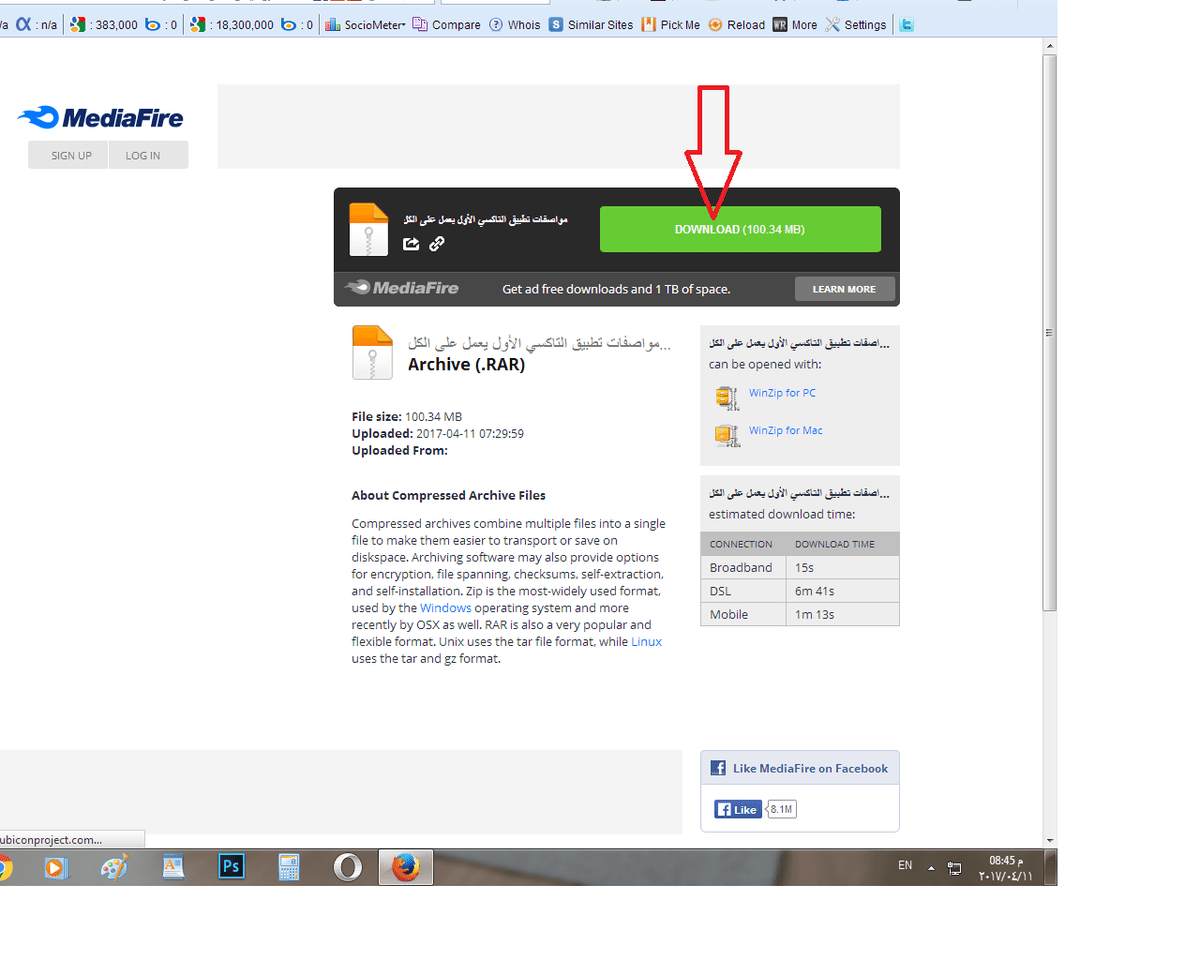Image resolution: width=1200 pixels, height=960 pixels.
Task: Click the scrollbar down arrow
Action: (1050, 841)
